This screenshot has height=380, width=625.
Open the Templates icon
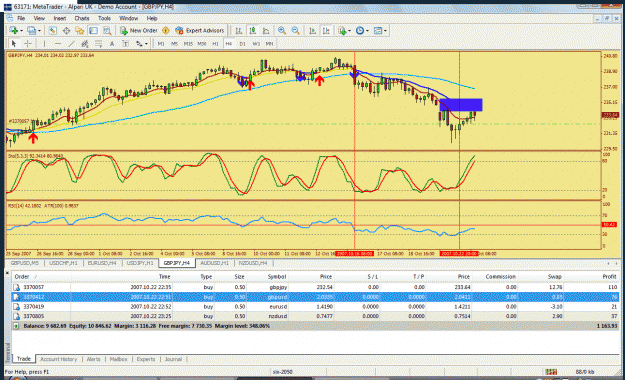(x=378, y=30)
